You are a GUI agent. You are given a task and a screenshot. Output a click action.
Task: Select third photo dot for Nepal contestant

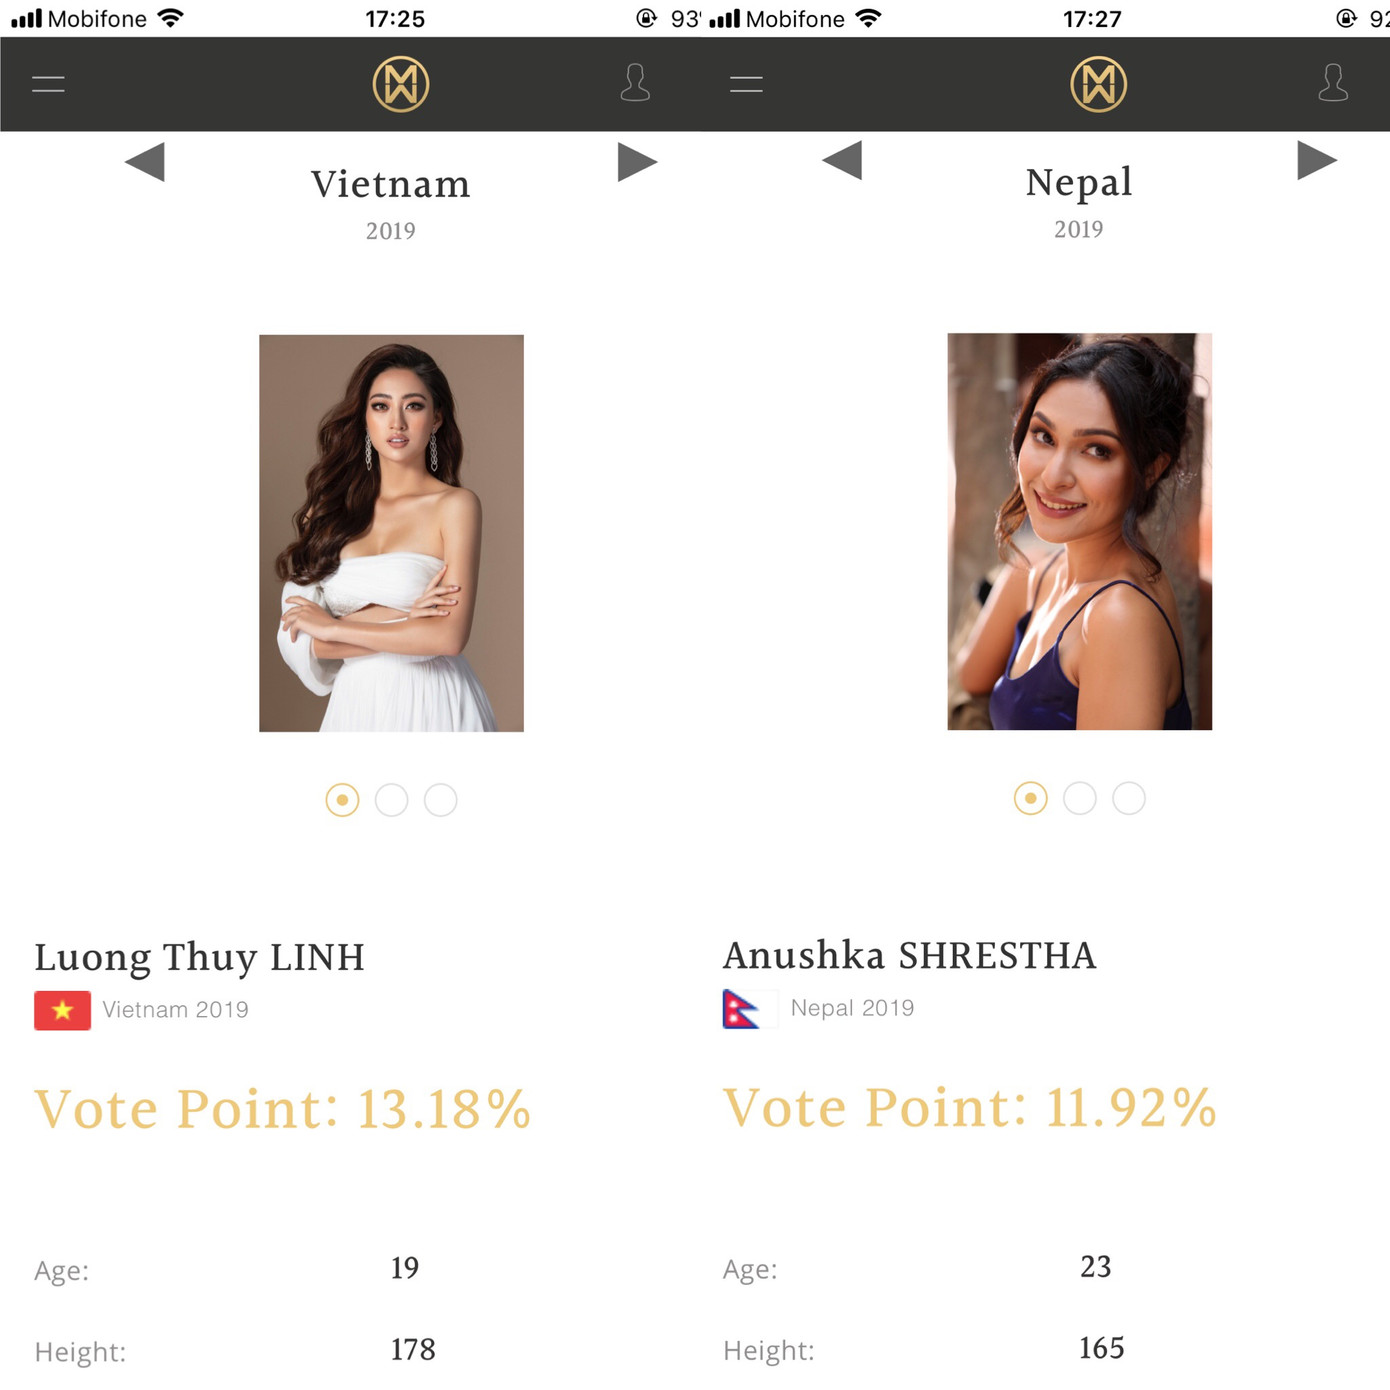pos(1128,798)
